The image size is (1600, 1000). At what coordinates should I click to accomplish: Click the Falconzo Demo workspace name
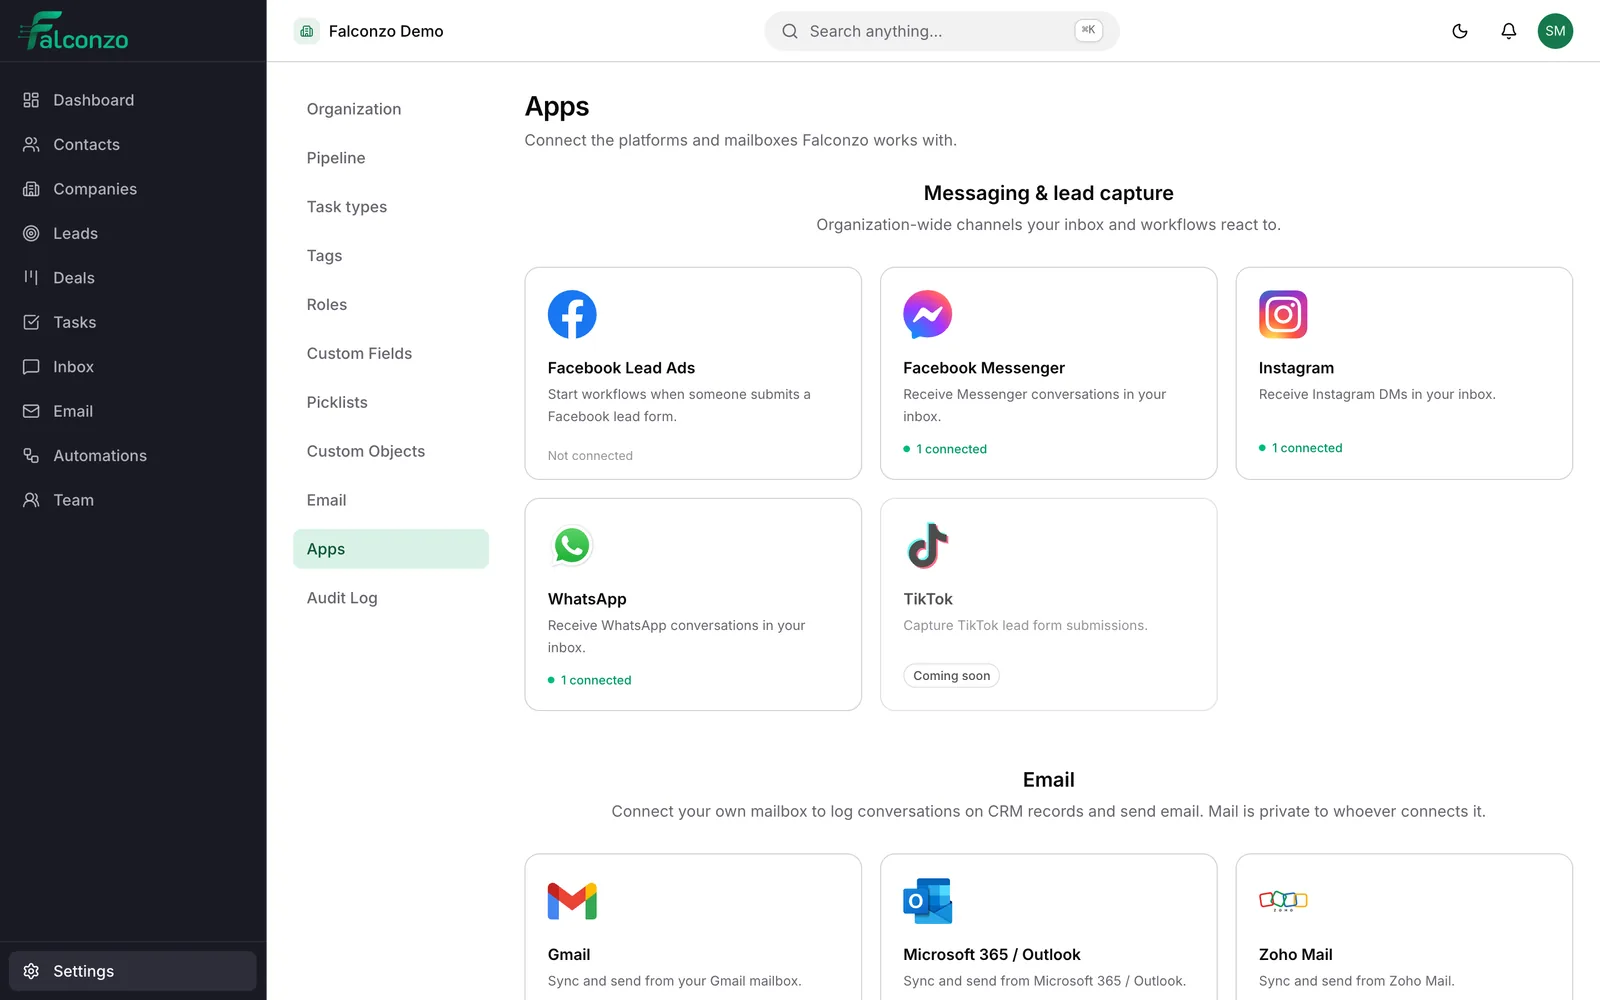[x=386, y=31]
